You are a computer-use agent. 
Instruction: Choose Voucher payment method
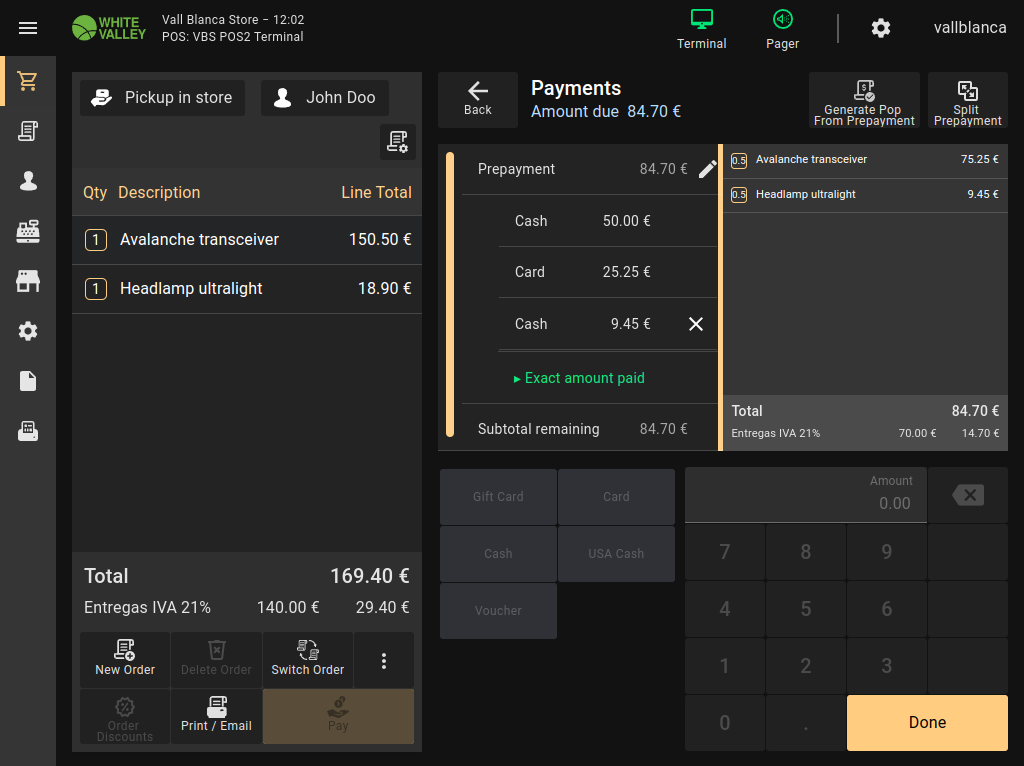click(x=498, y=611)
